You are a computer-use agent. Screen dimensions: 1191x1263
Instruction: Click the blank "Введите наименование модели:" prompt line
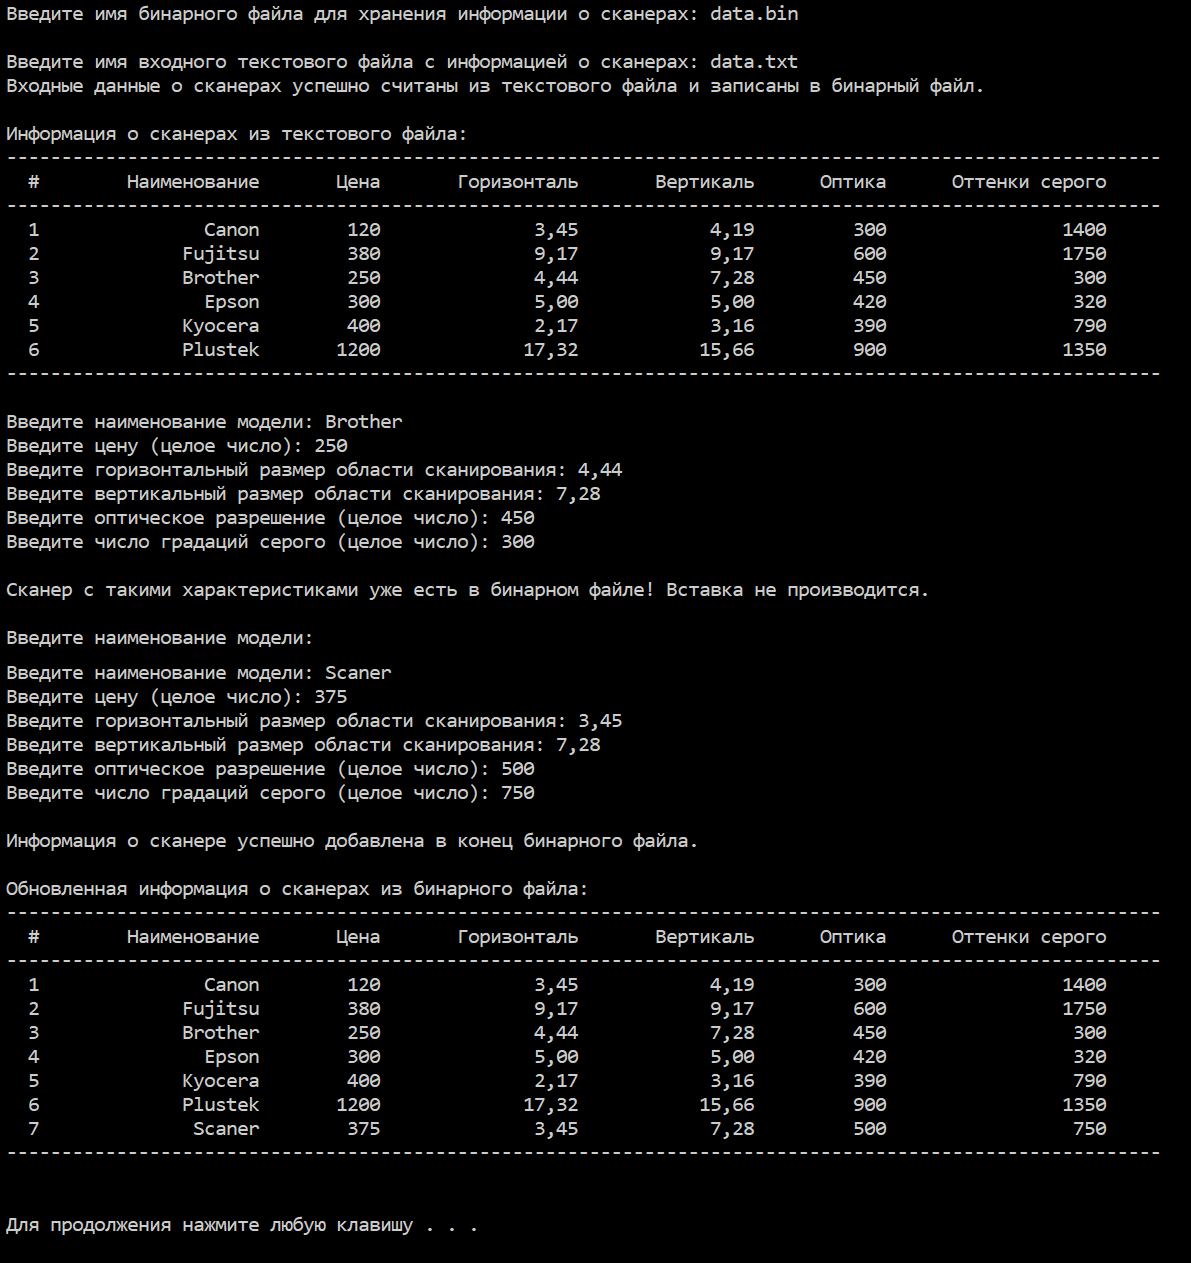coord(160,638)
